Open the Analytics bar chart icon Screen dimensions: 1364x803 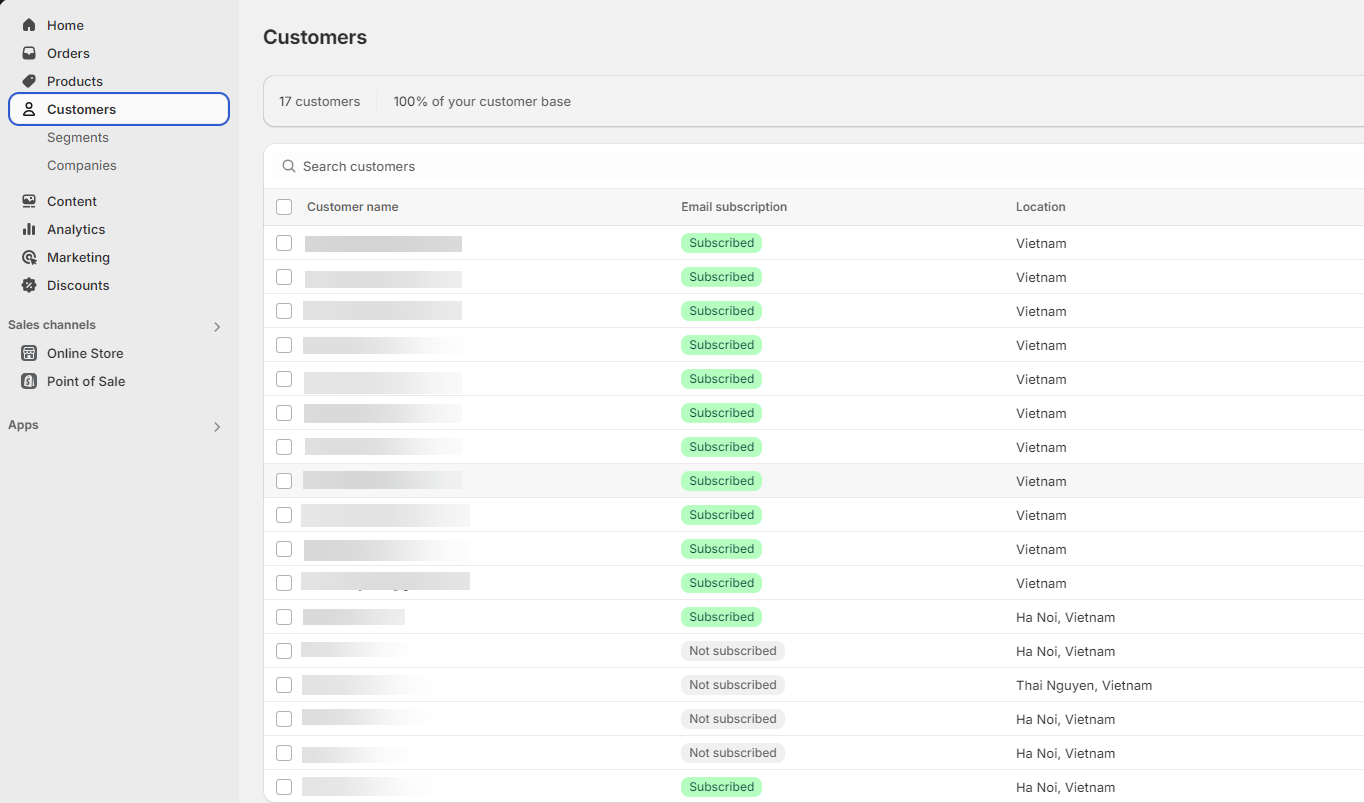(29, 229)
